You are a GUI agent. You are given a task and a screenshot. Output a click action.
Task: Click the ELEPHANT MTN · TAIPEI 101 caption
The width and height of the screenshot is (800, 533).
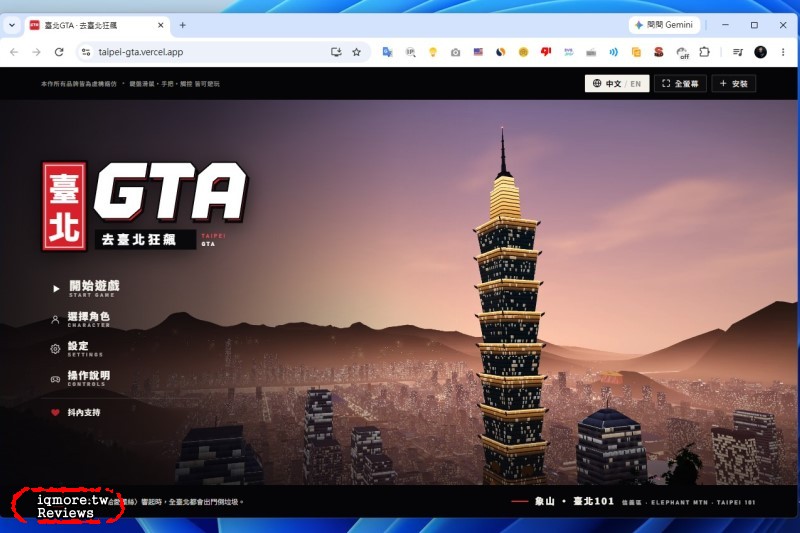point(703,502)
